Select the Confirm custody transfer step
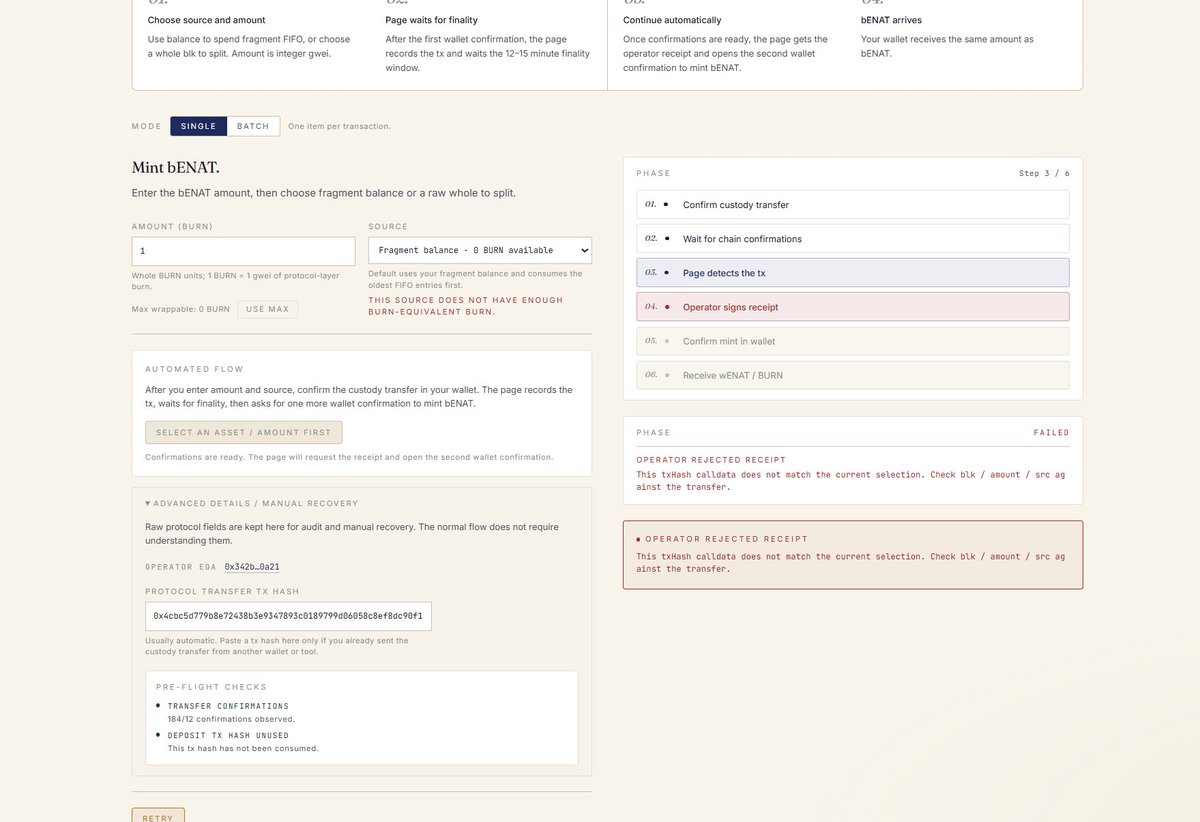This screenshot has height=822, width=1200. point(853,205)
